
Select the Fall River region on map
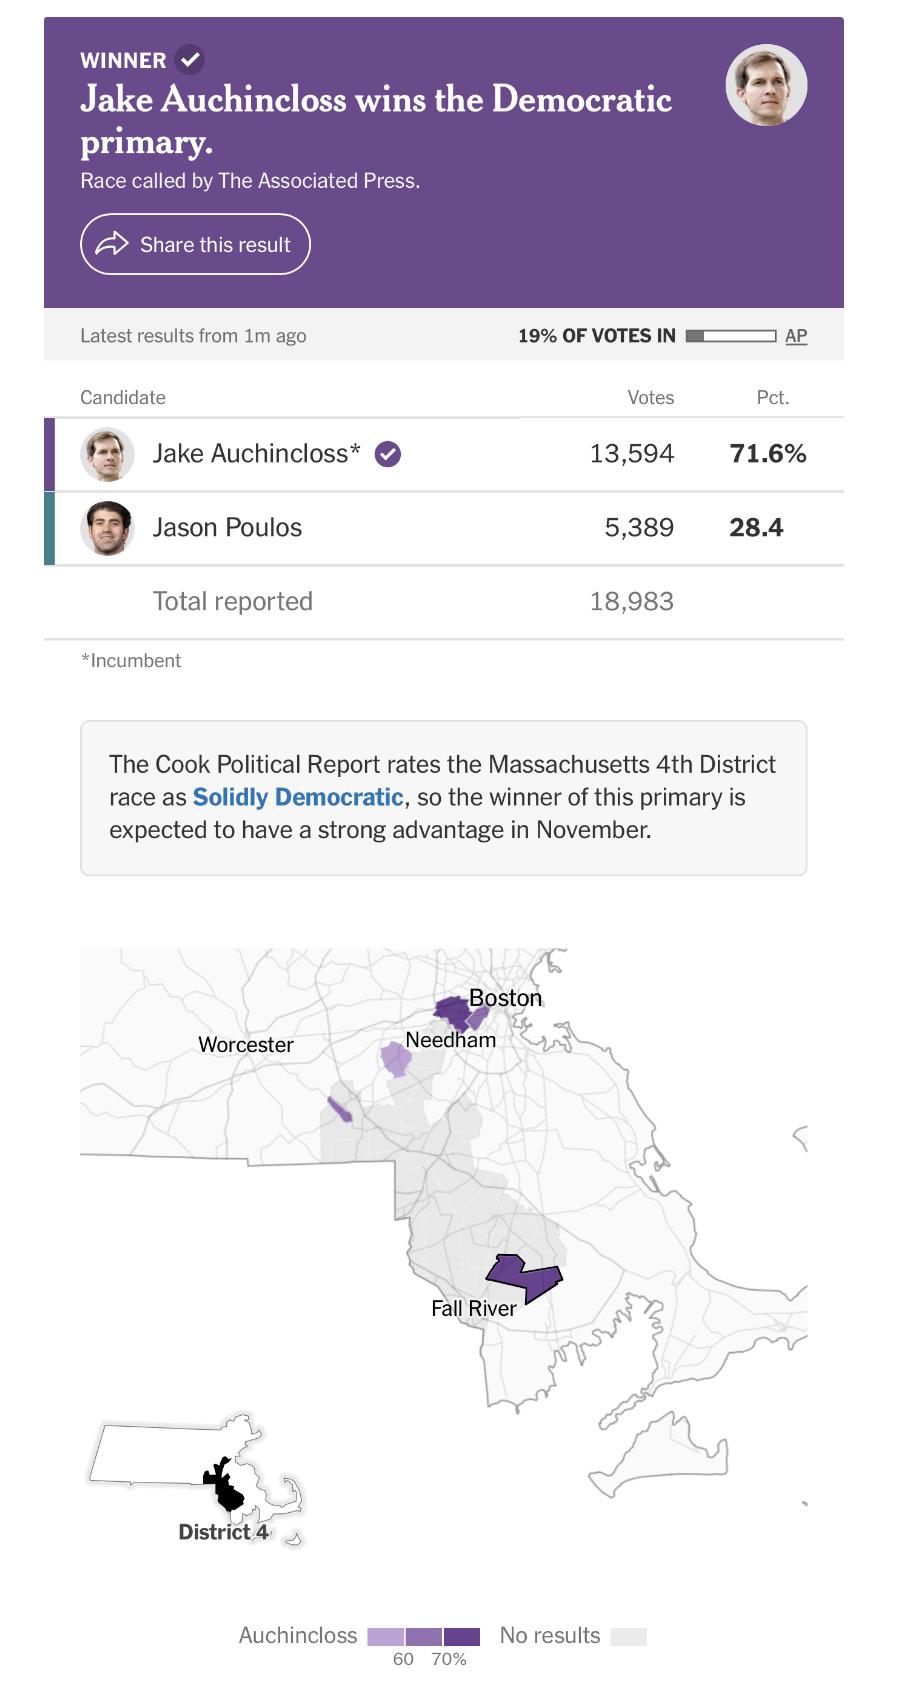524,1277
